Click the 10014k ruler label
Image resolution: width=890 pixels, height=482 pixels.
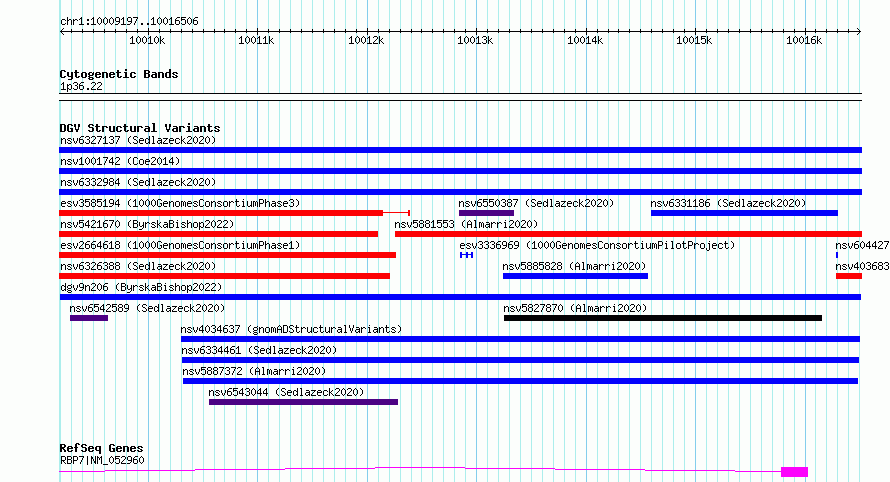(585, 40)
